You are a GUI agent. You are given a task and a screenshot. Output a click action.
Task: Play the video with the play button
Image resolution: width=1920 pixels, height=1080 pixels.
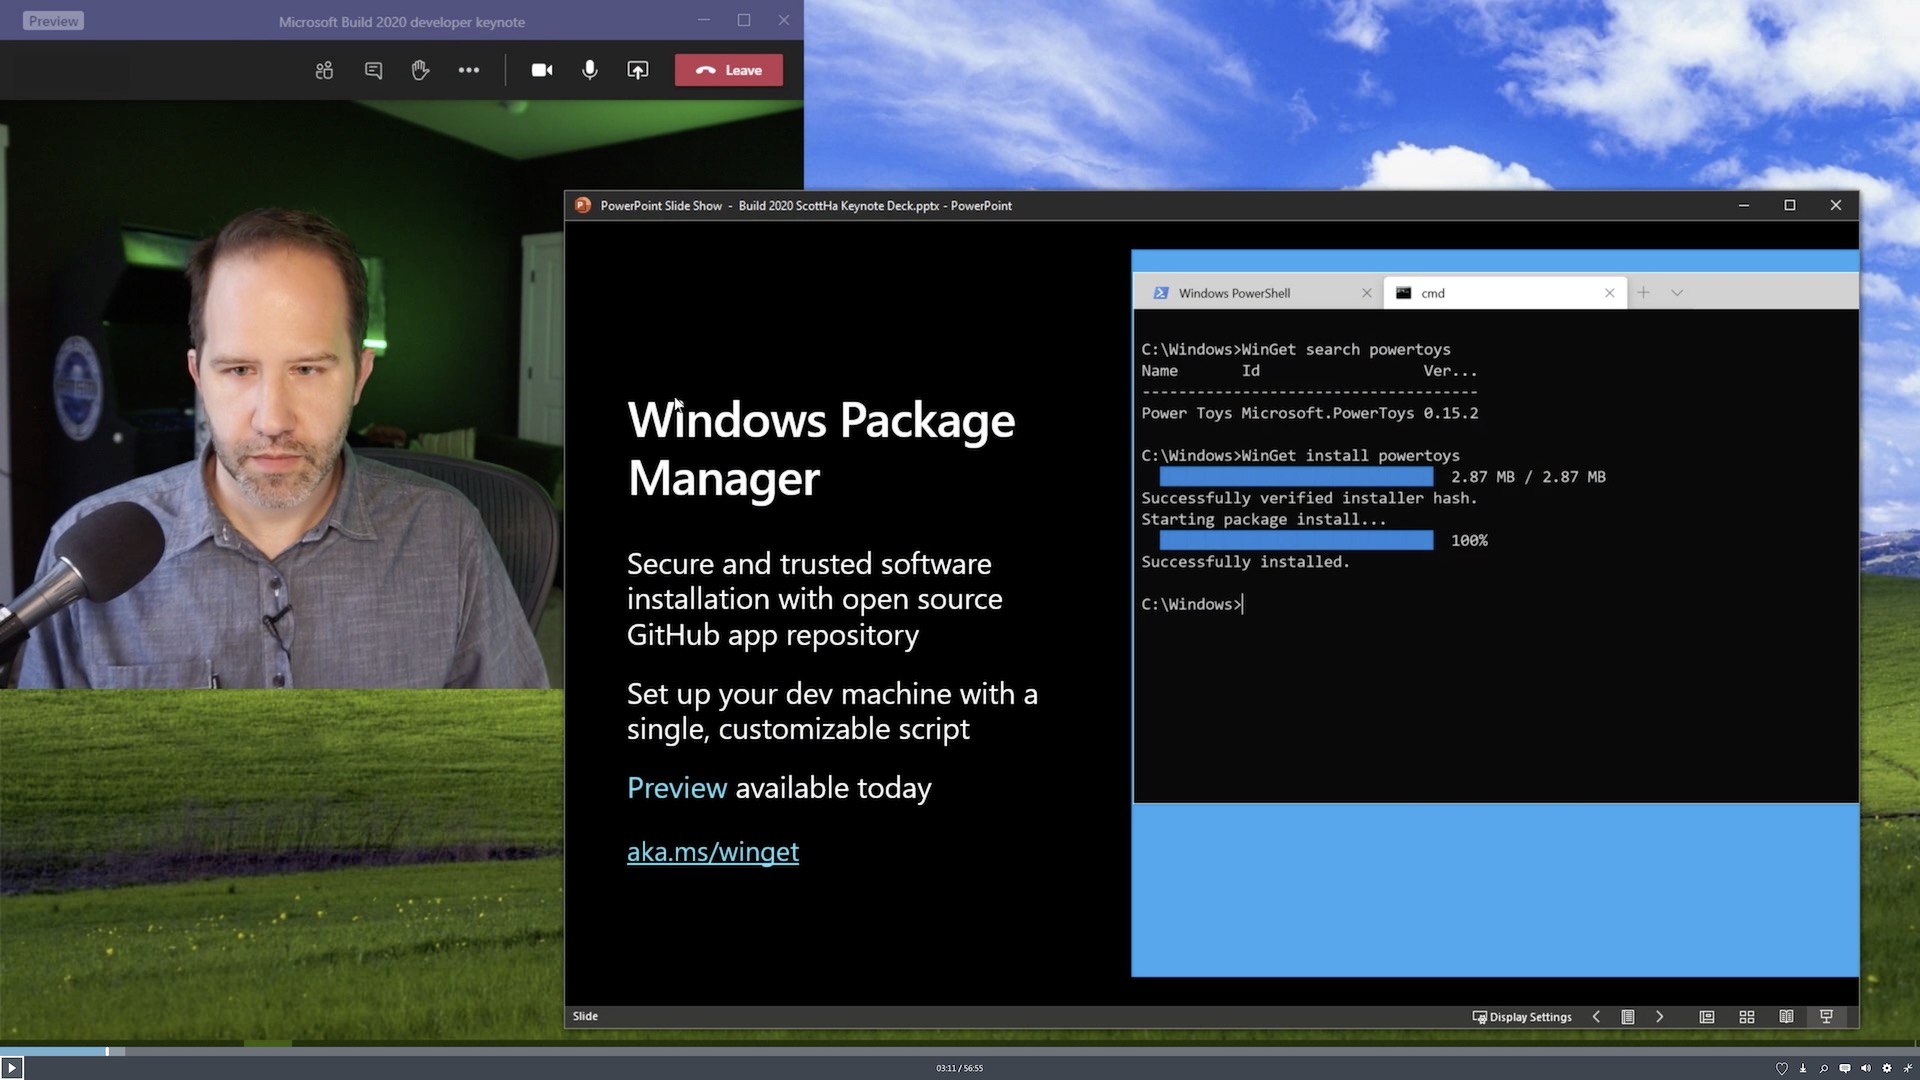12,1068
